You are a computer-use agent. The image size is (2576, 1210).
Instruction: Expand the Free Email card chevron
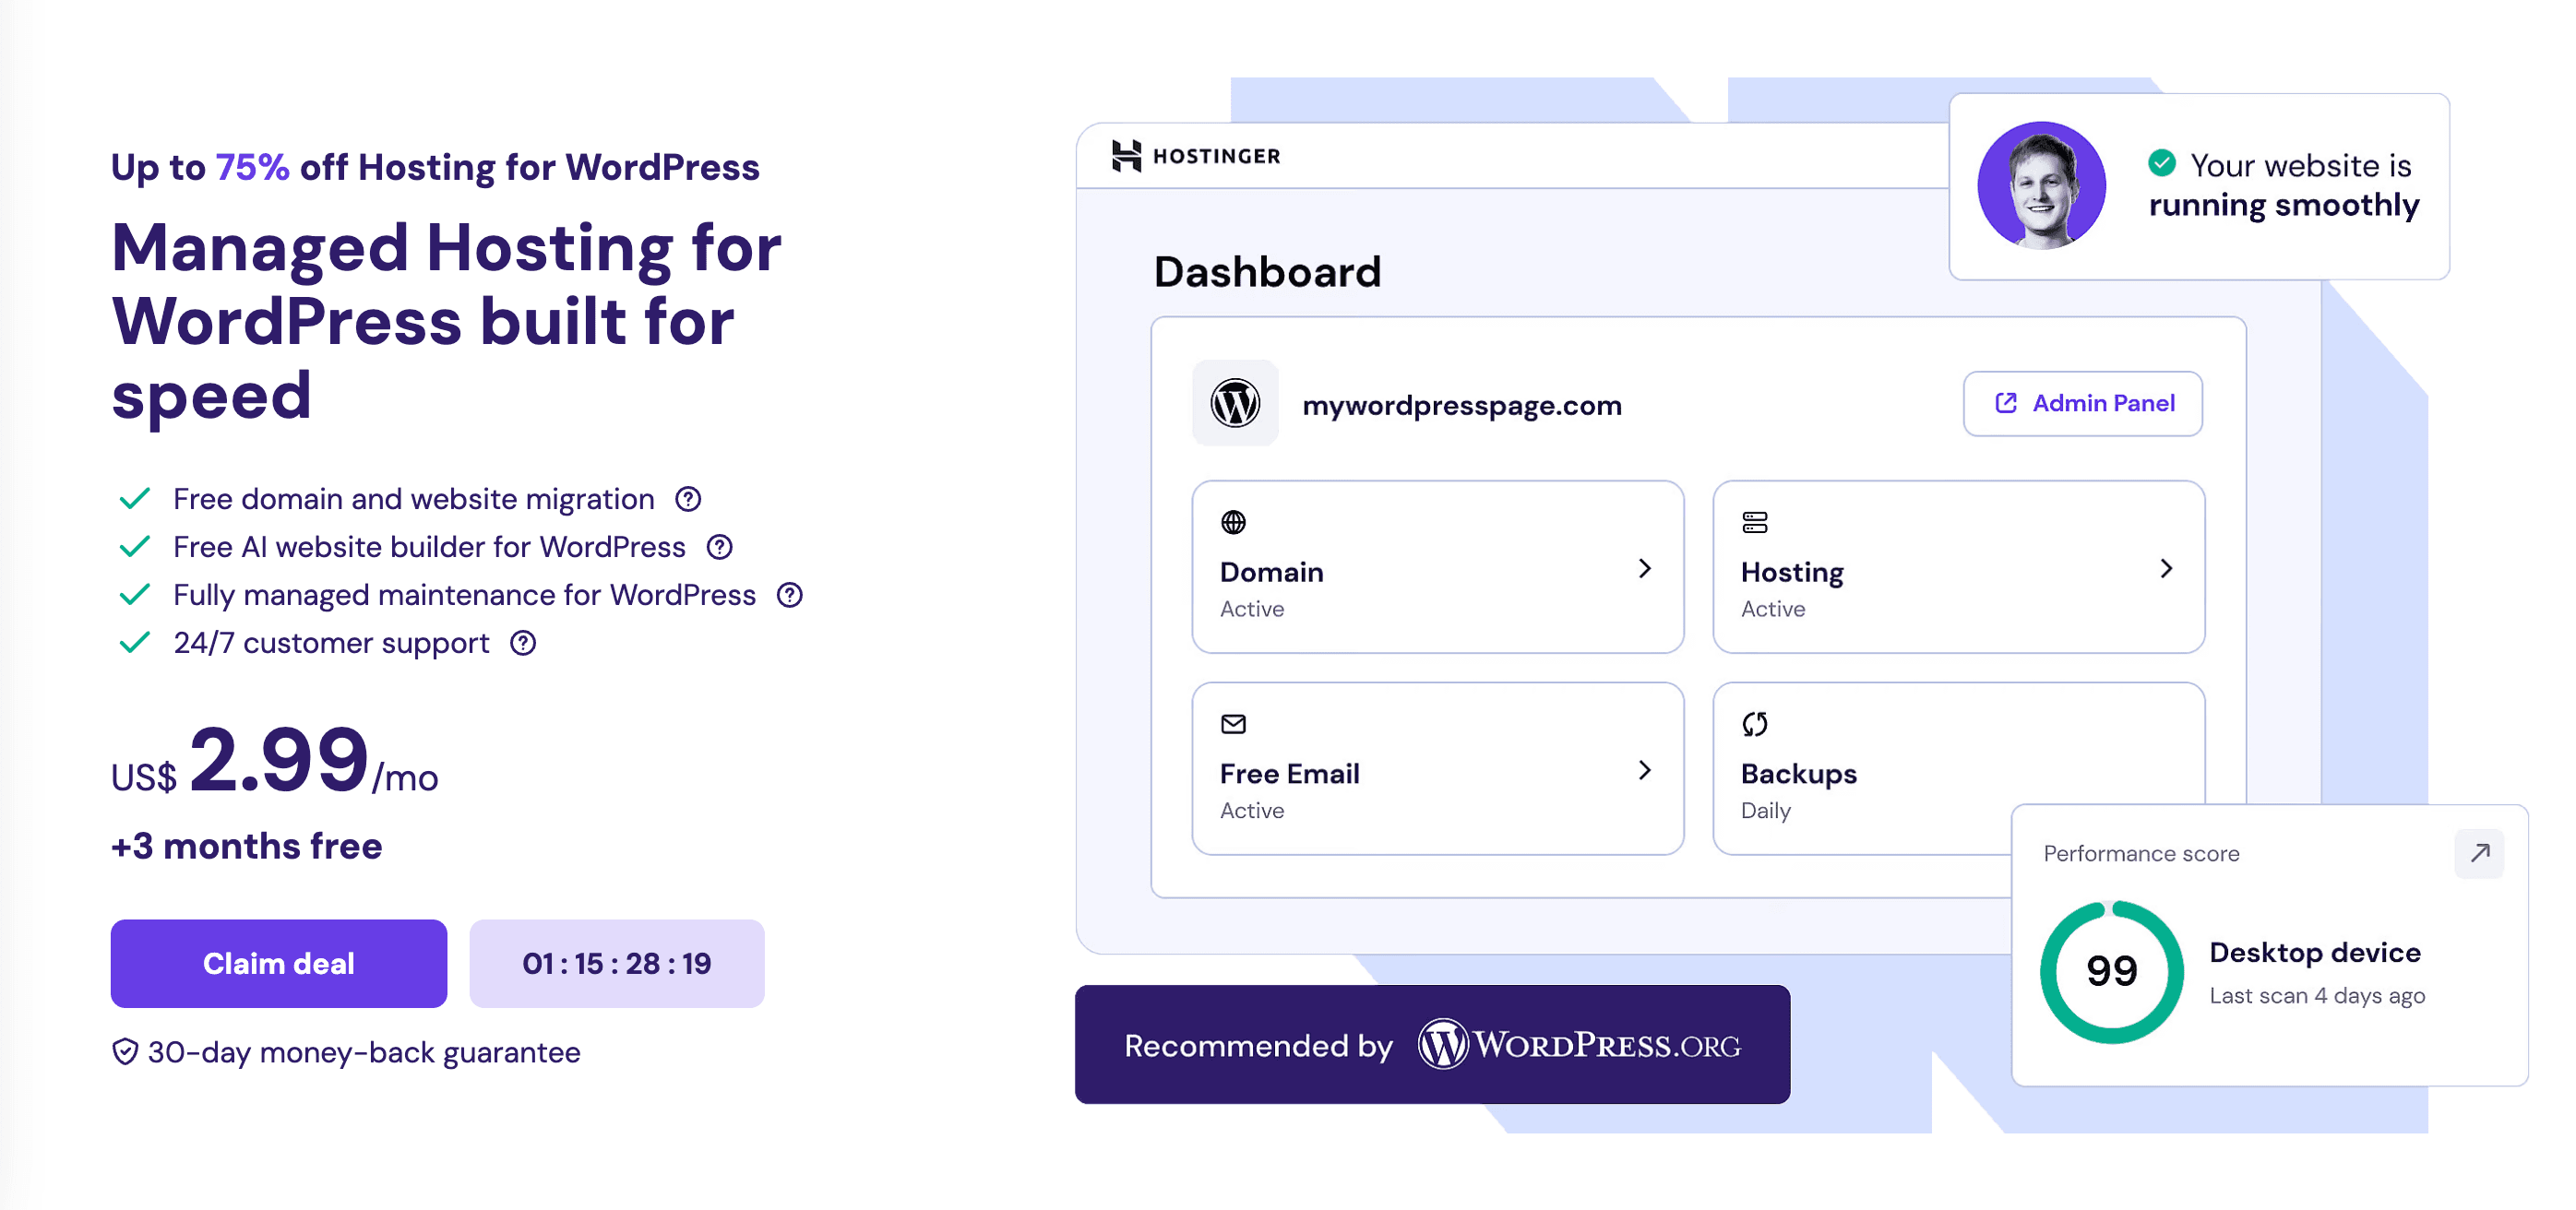pos(1645,770)
